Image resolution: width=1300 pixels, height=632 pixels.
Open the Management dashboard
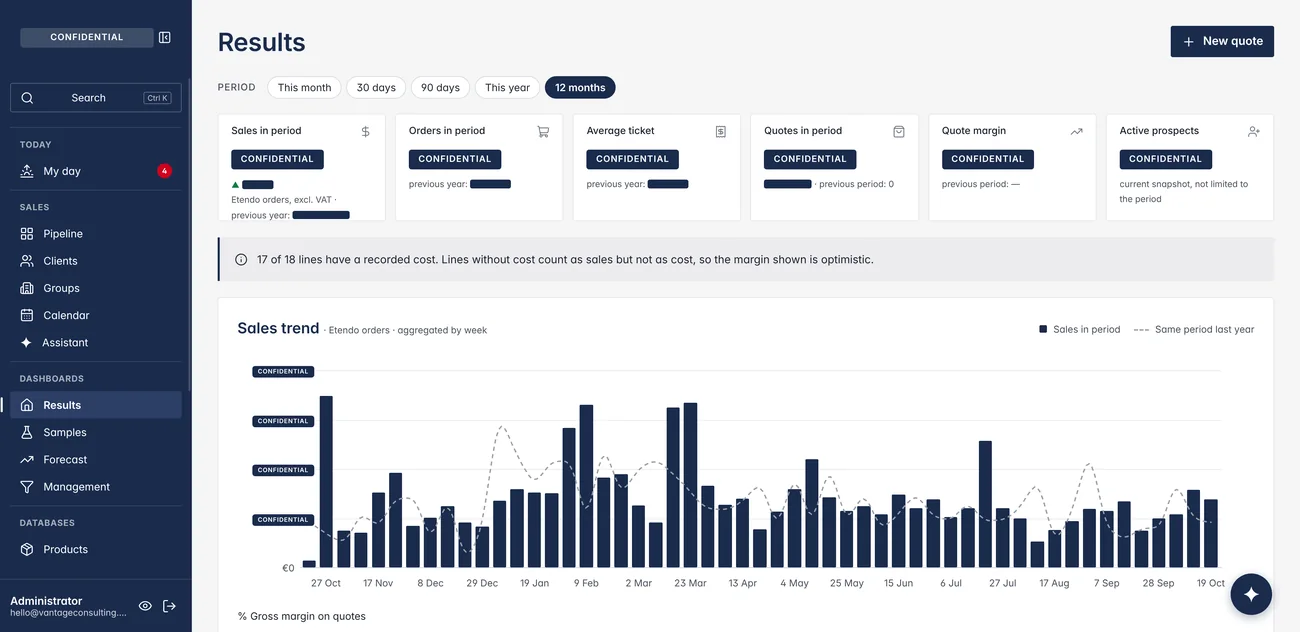(96, 487)
